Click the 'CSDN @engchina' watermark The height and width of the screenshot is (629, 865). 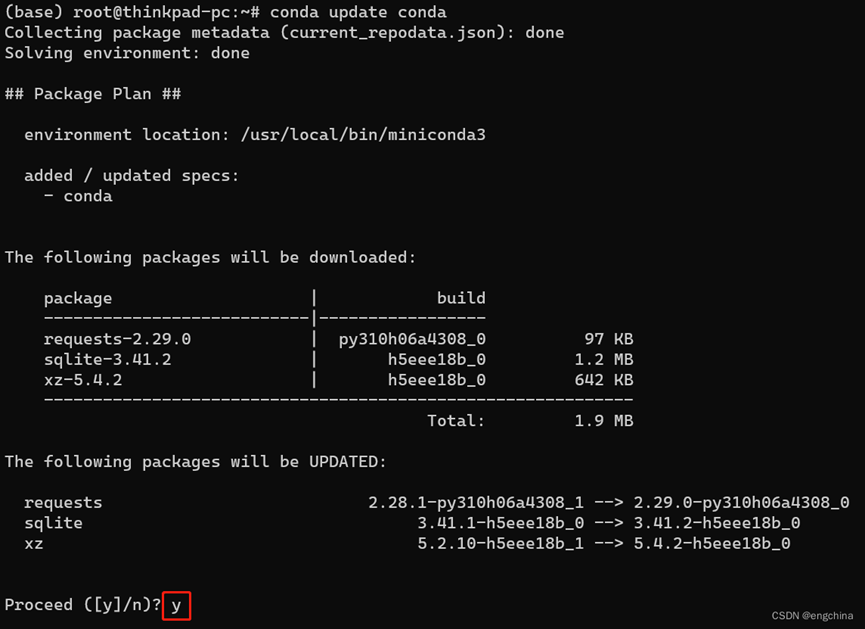[813, 616]
